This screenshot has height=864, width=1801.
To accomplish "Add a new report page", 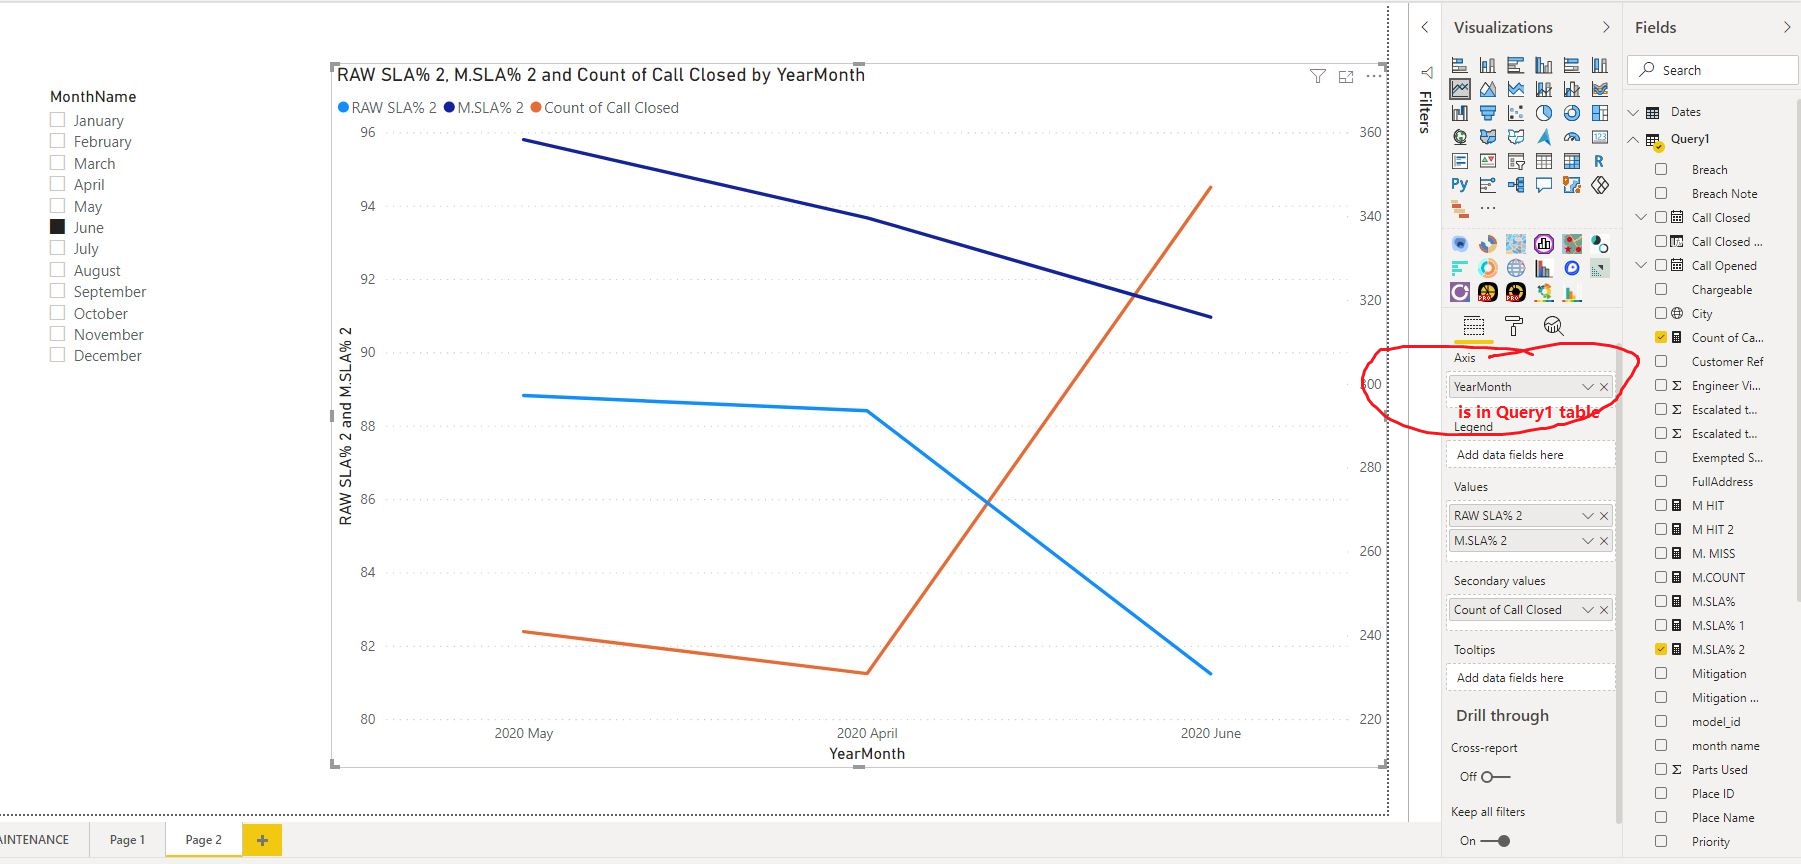I will [262, 840].
